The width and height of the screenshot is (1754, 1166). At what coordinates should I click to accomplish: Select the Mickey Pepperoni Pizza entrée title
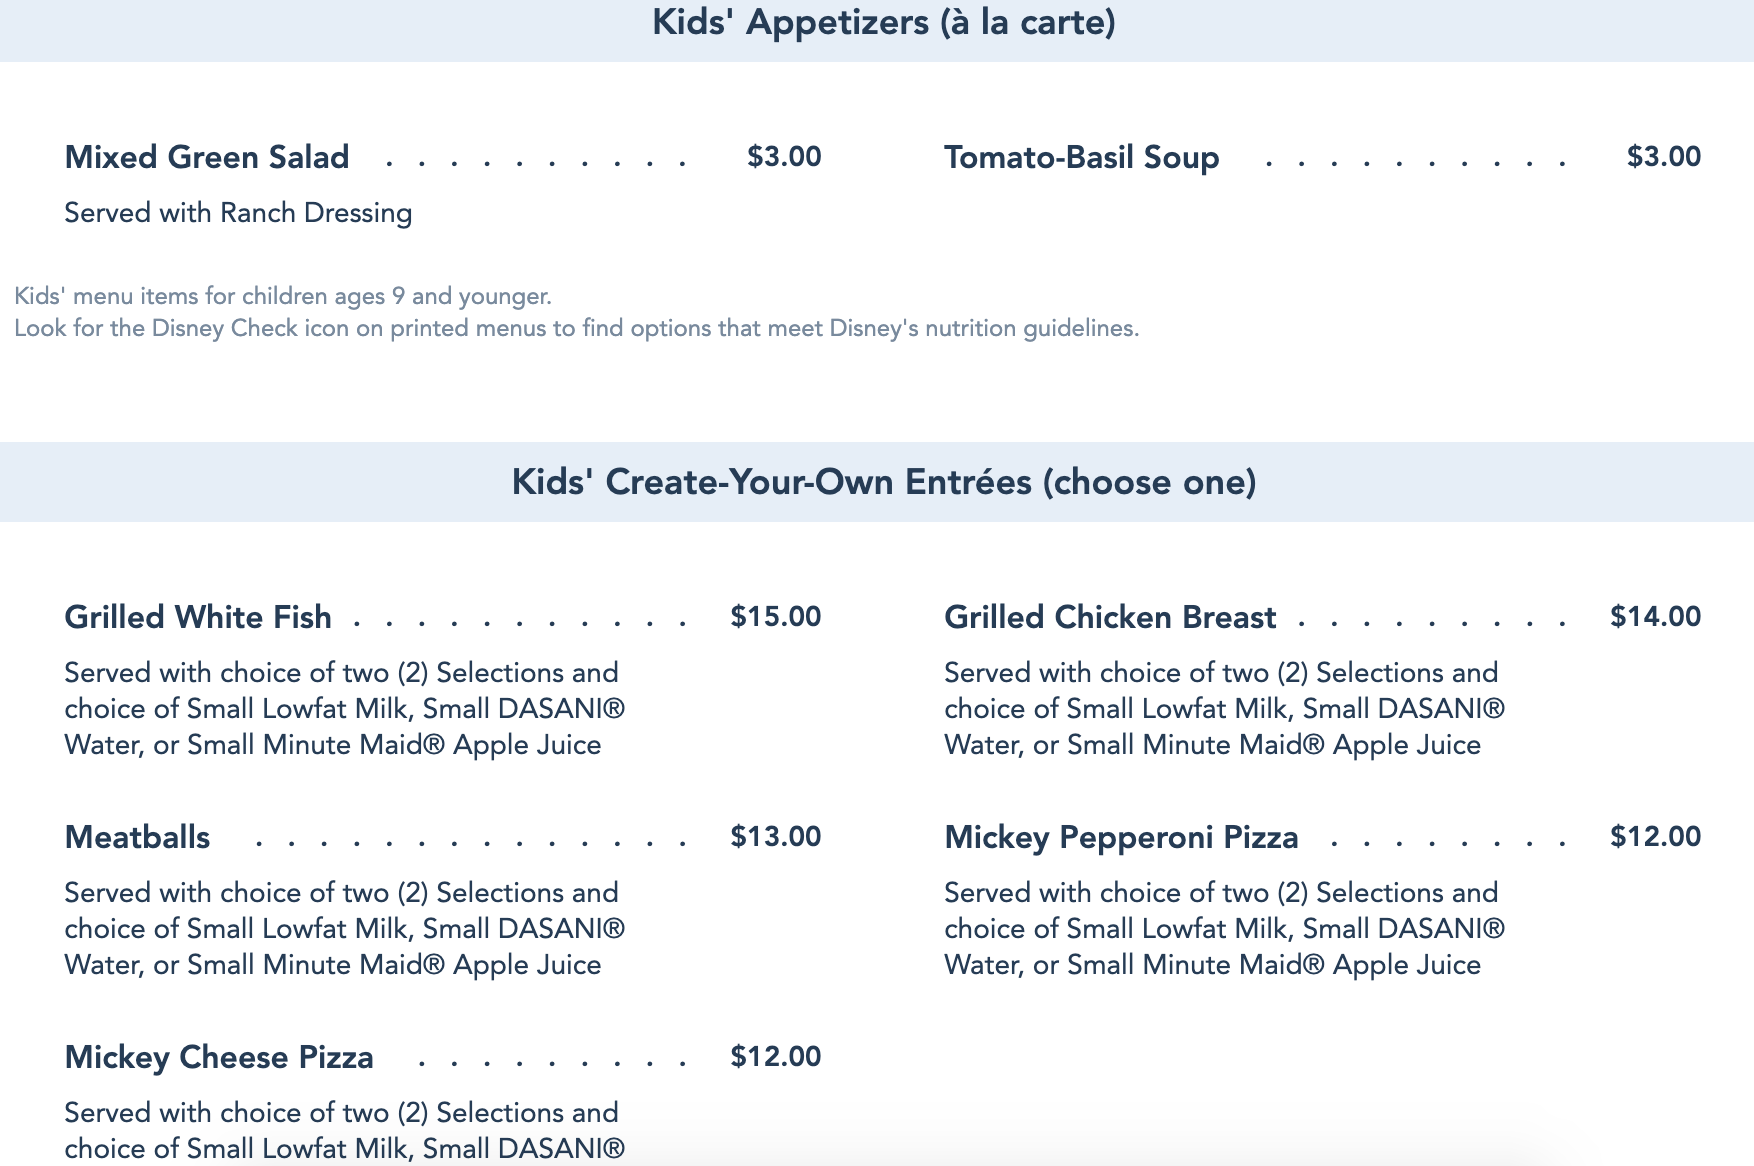coord(1121,837)
